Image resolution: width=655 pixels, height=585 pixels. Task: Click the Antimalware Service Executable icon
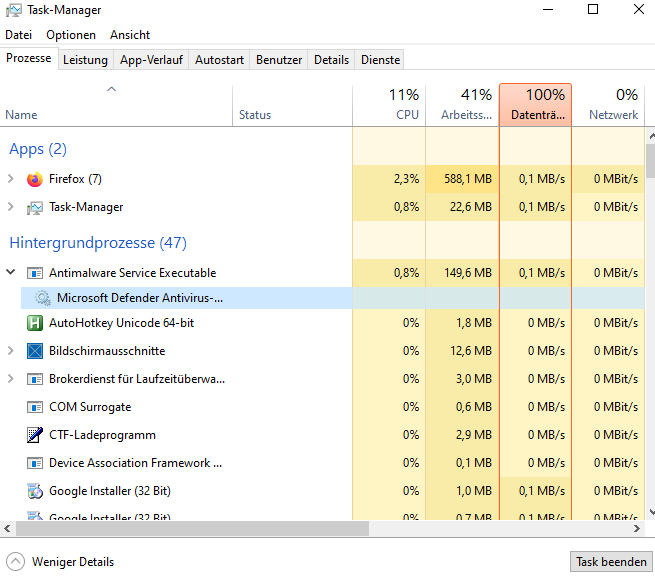click(x=35, y=273)
